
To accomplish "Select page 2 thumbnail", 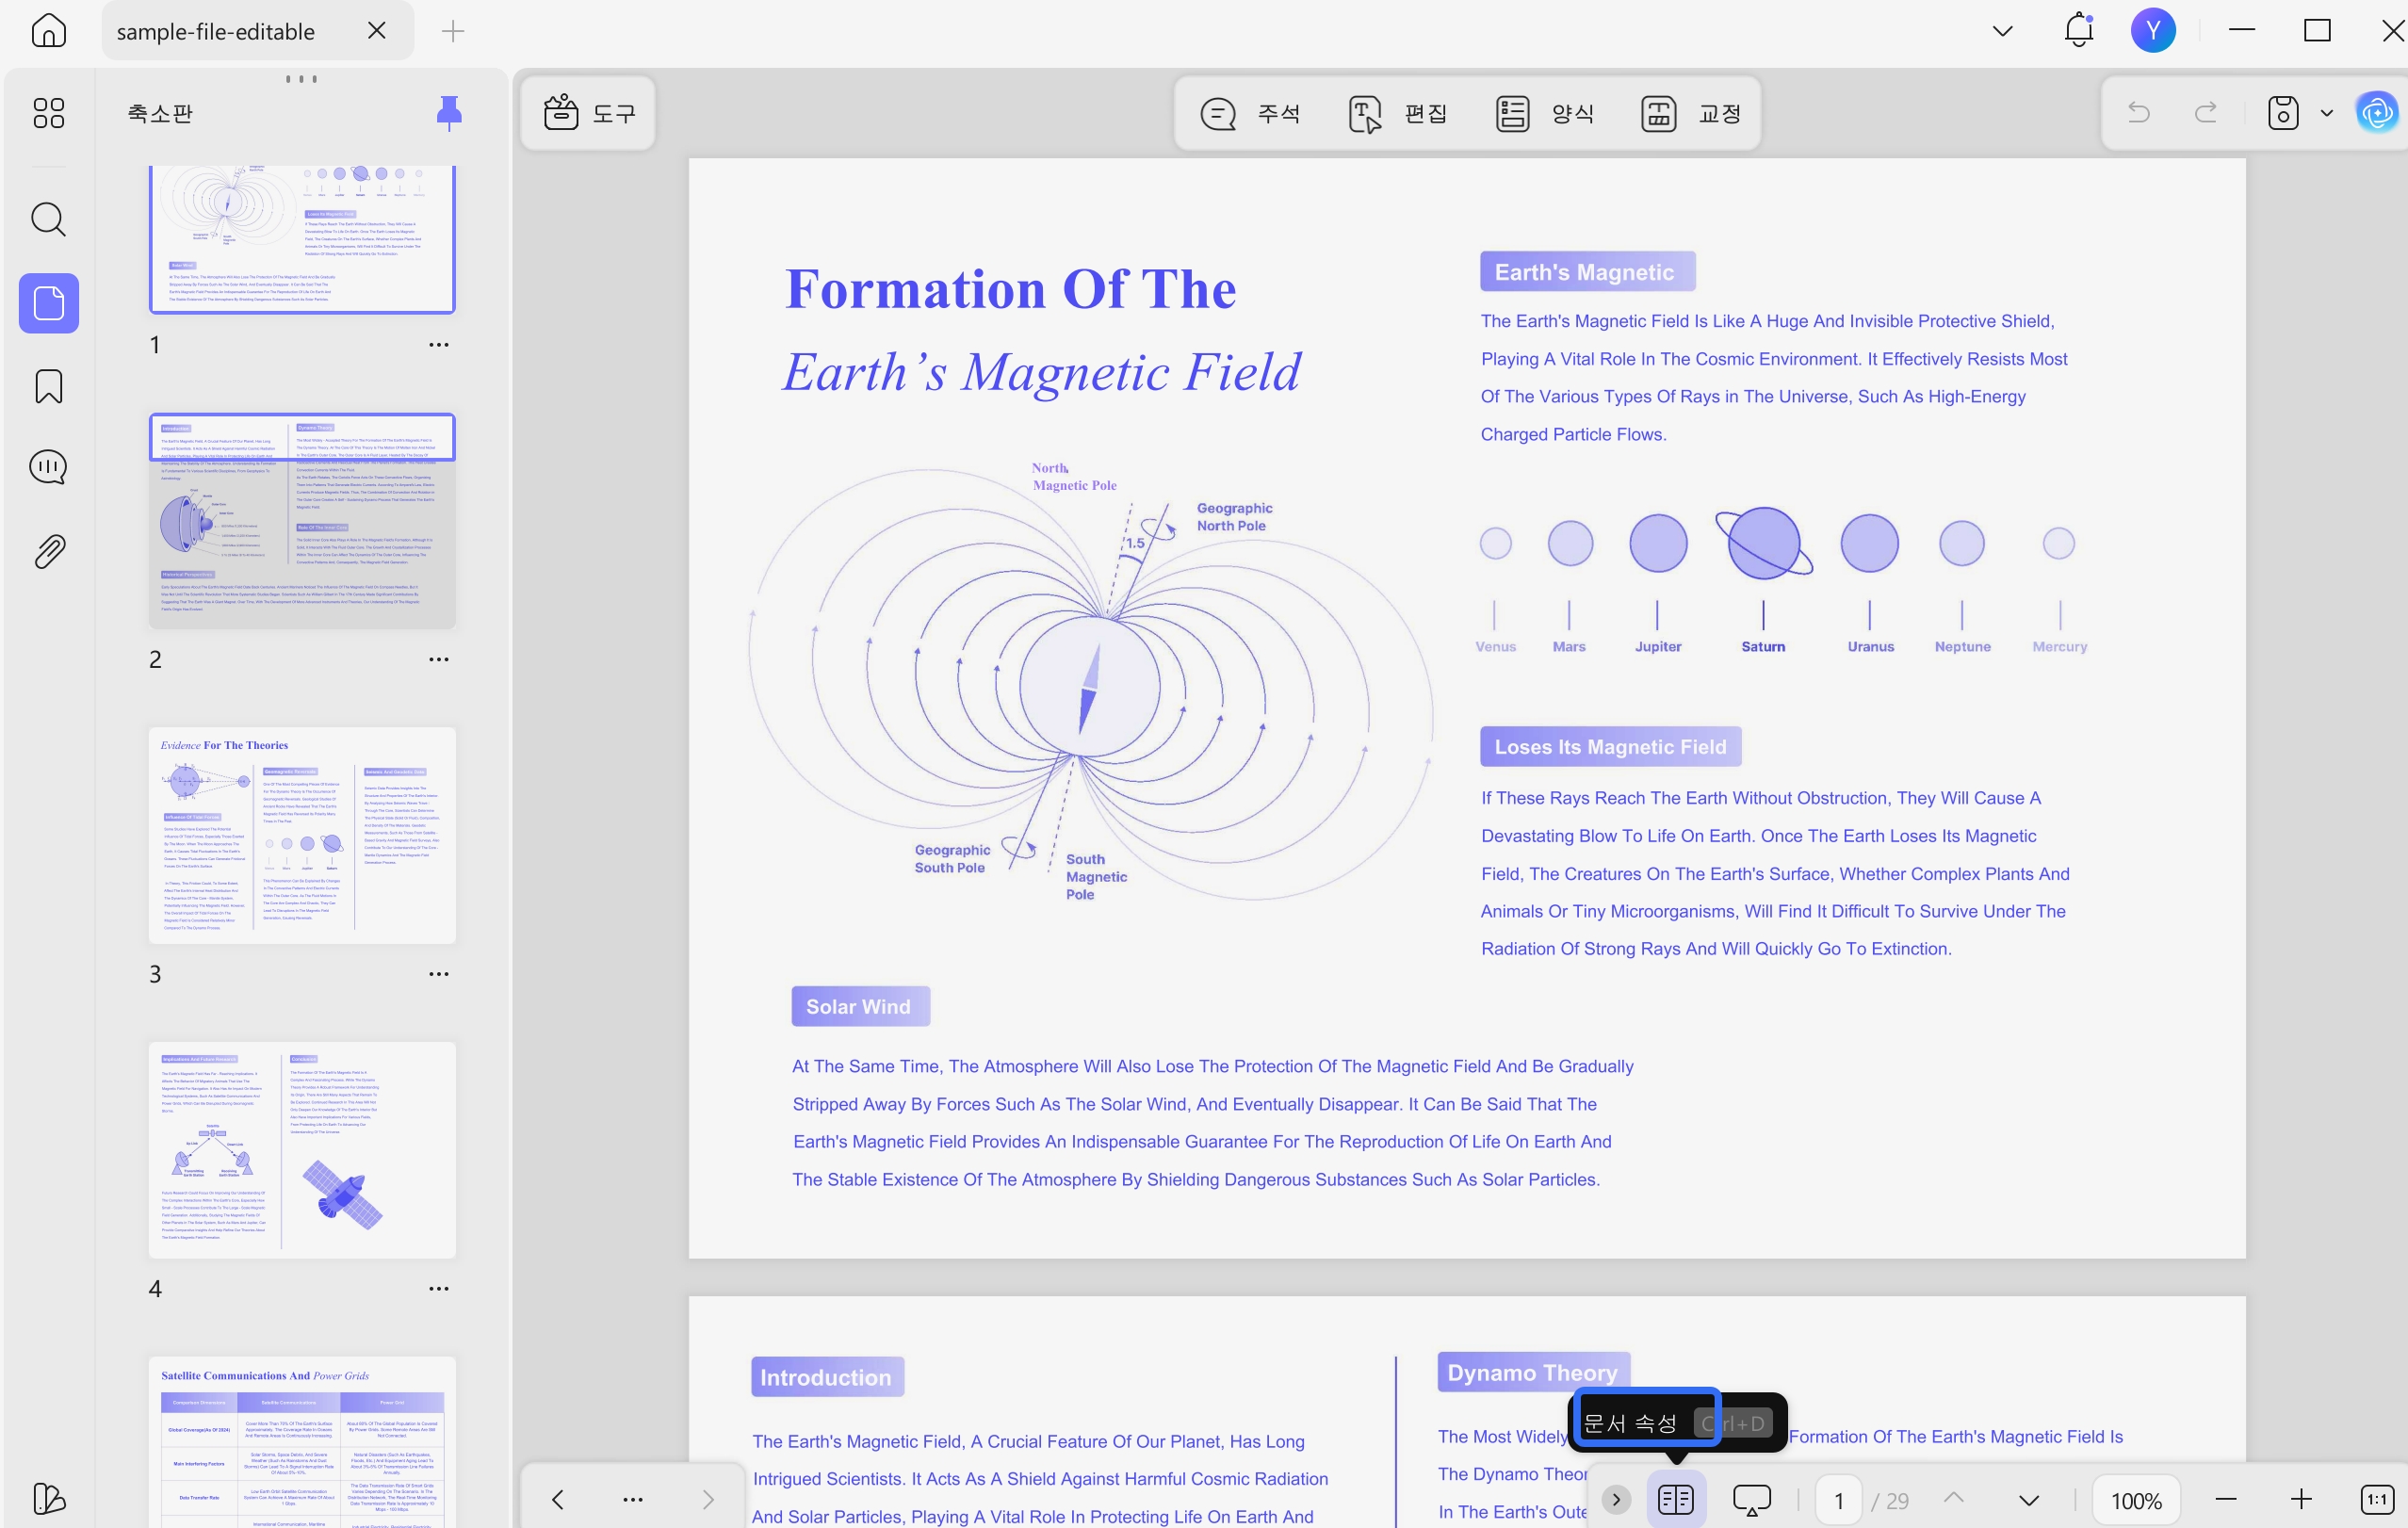I will click(302, 521).
